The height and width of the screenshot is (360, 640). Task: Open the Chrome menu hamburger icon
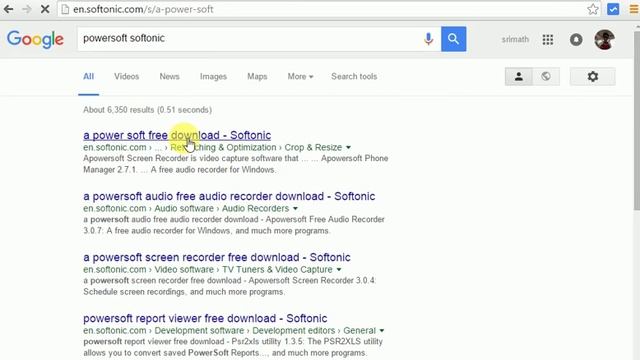pyautogui.click(x=634, y=9)
